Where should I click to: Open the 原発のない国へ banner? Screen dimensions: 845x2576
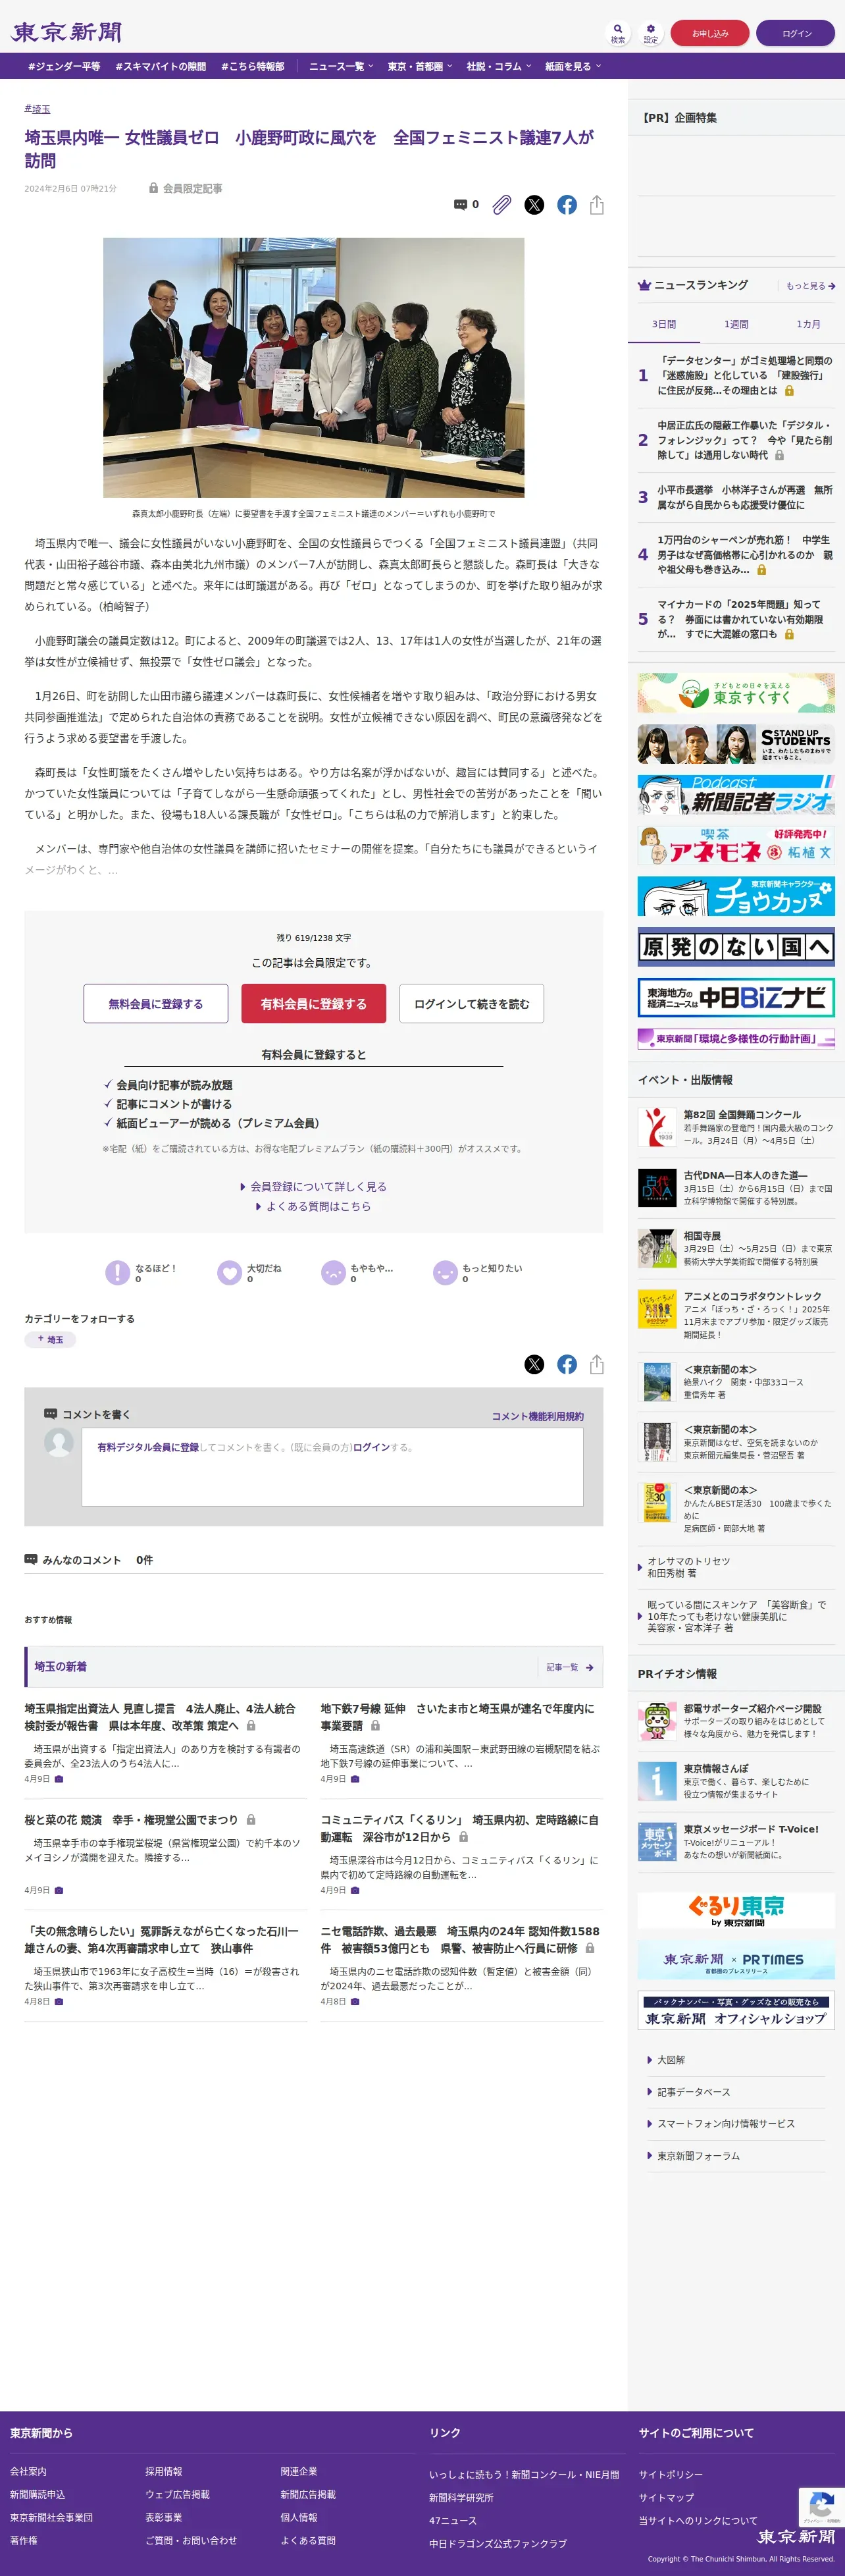tap(736, 946)
